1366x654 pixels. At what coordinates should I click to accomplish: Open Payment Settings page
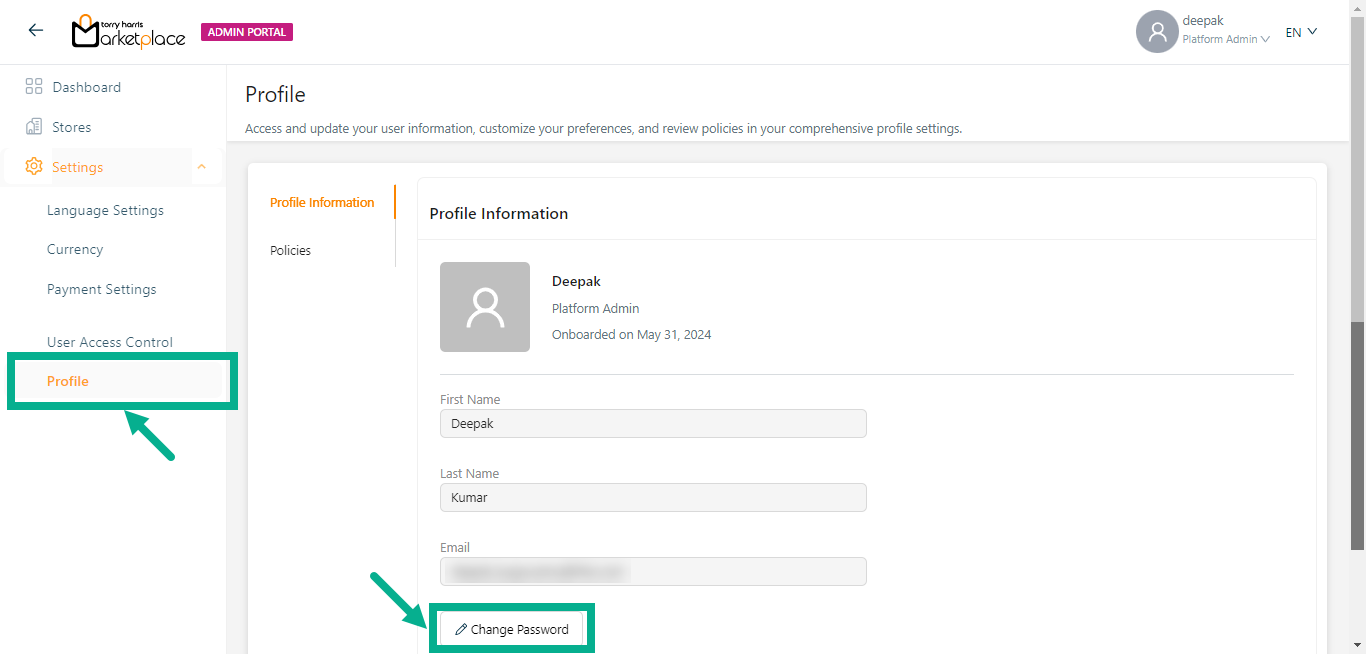click(102, 289)
